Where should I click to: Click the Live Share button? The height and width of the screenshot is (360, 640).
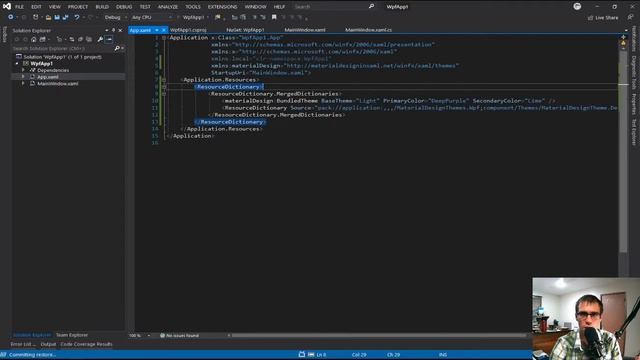(603, 18)
